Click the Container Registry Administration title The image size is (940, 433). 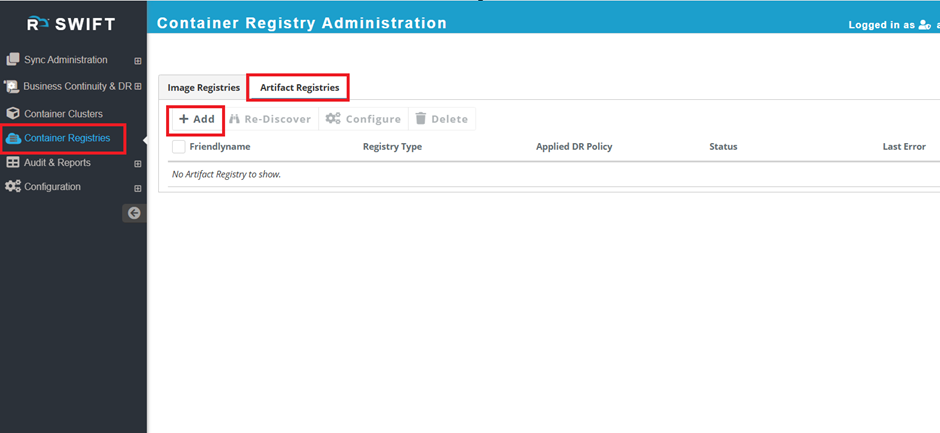point(302,23)
